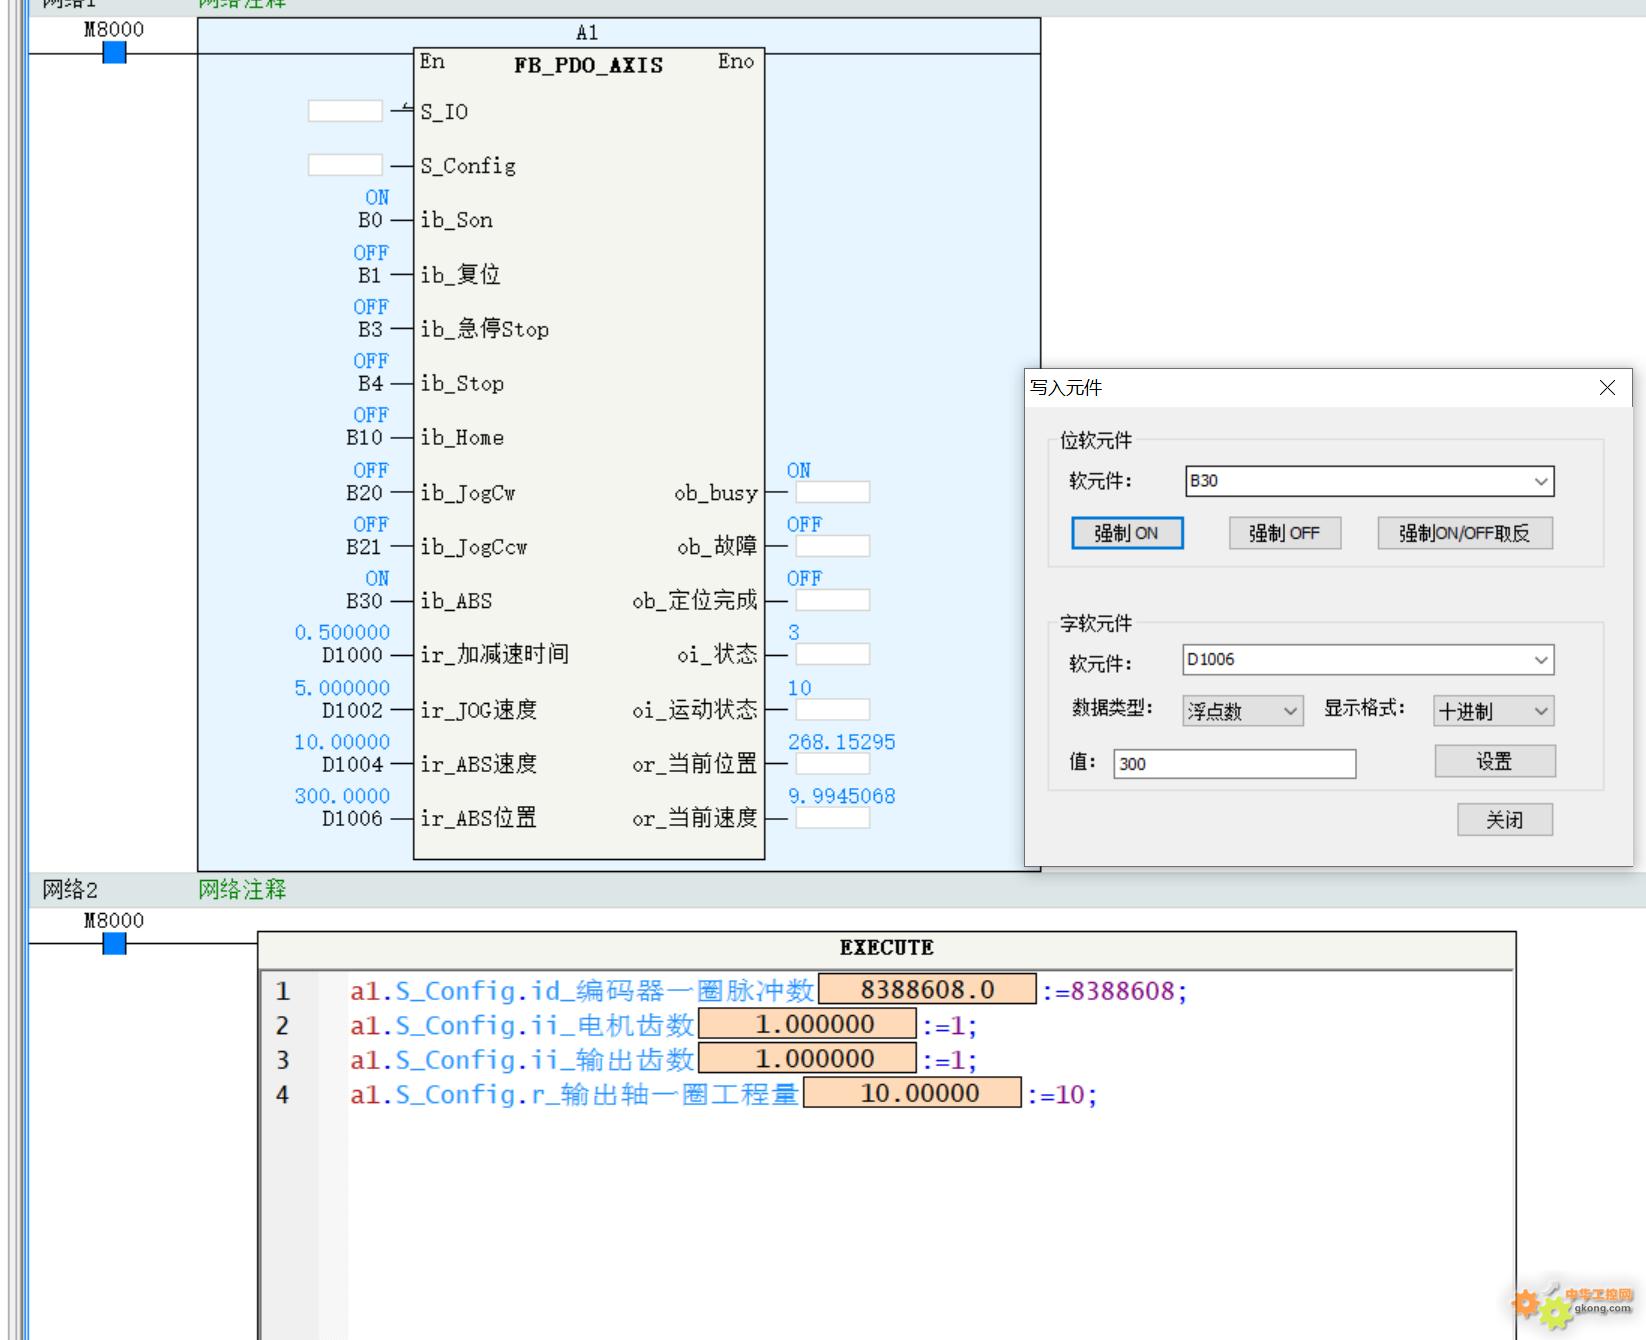Click the M8000 contact in 网络2

[x=115, y=943]
